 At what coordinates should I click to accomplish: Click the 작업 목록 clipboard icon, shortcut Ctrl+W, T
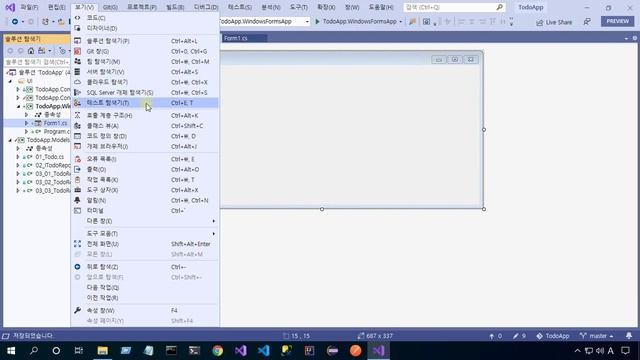coord(77,180)
